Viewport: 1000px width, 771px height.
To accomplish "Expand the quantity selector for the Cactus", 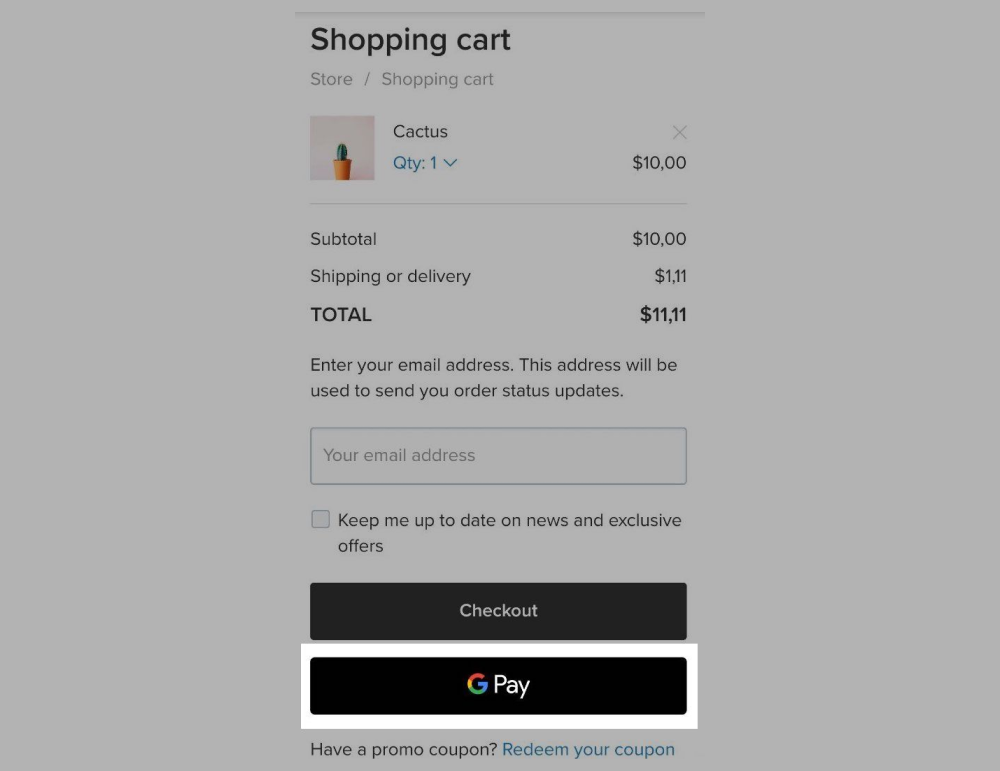I will pyautogui.click(x=426, y=163).
